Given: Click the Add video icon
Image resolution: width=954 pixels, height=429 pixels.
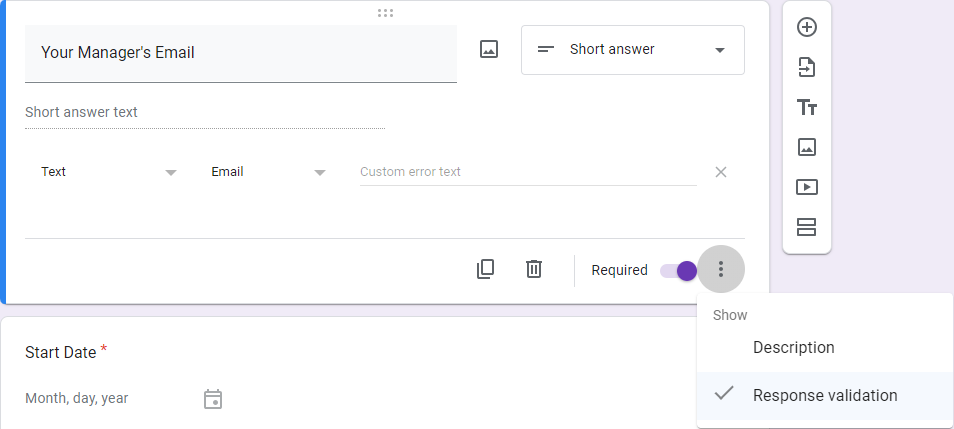Looking at the screenshot, I should (807, 187).
